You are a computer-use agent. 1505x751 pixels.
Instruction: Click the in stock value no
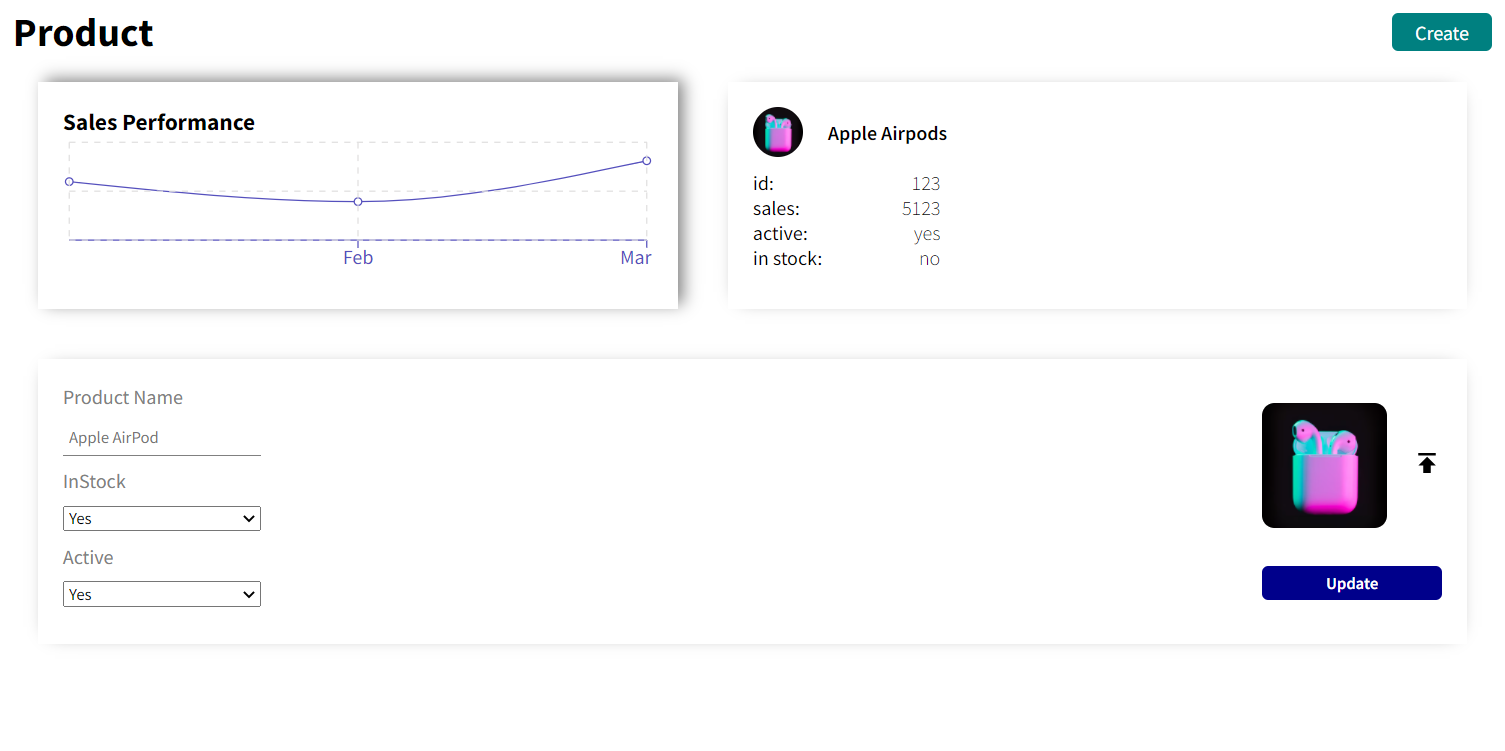coord(930,259)
